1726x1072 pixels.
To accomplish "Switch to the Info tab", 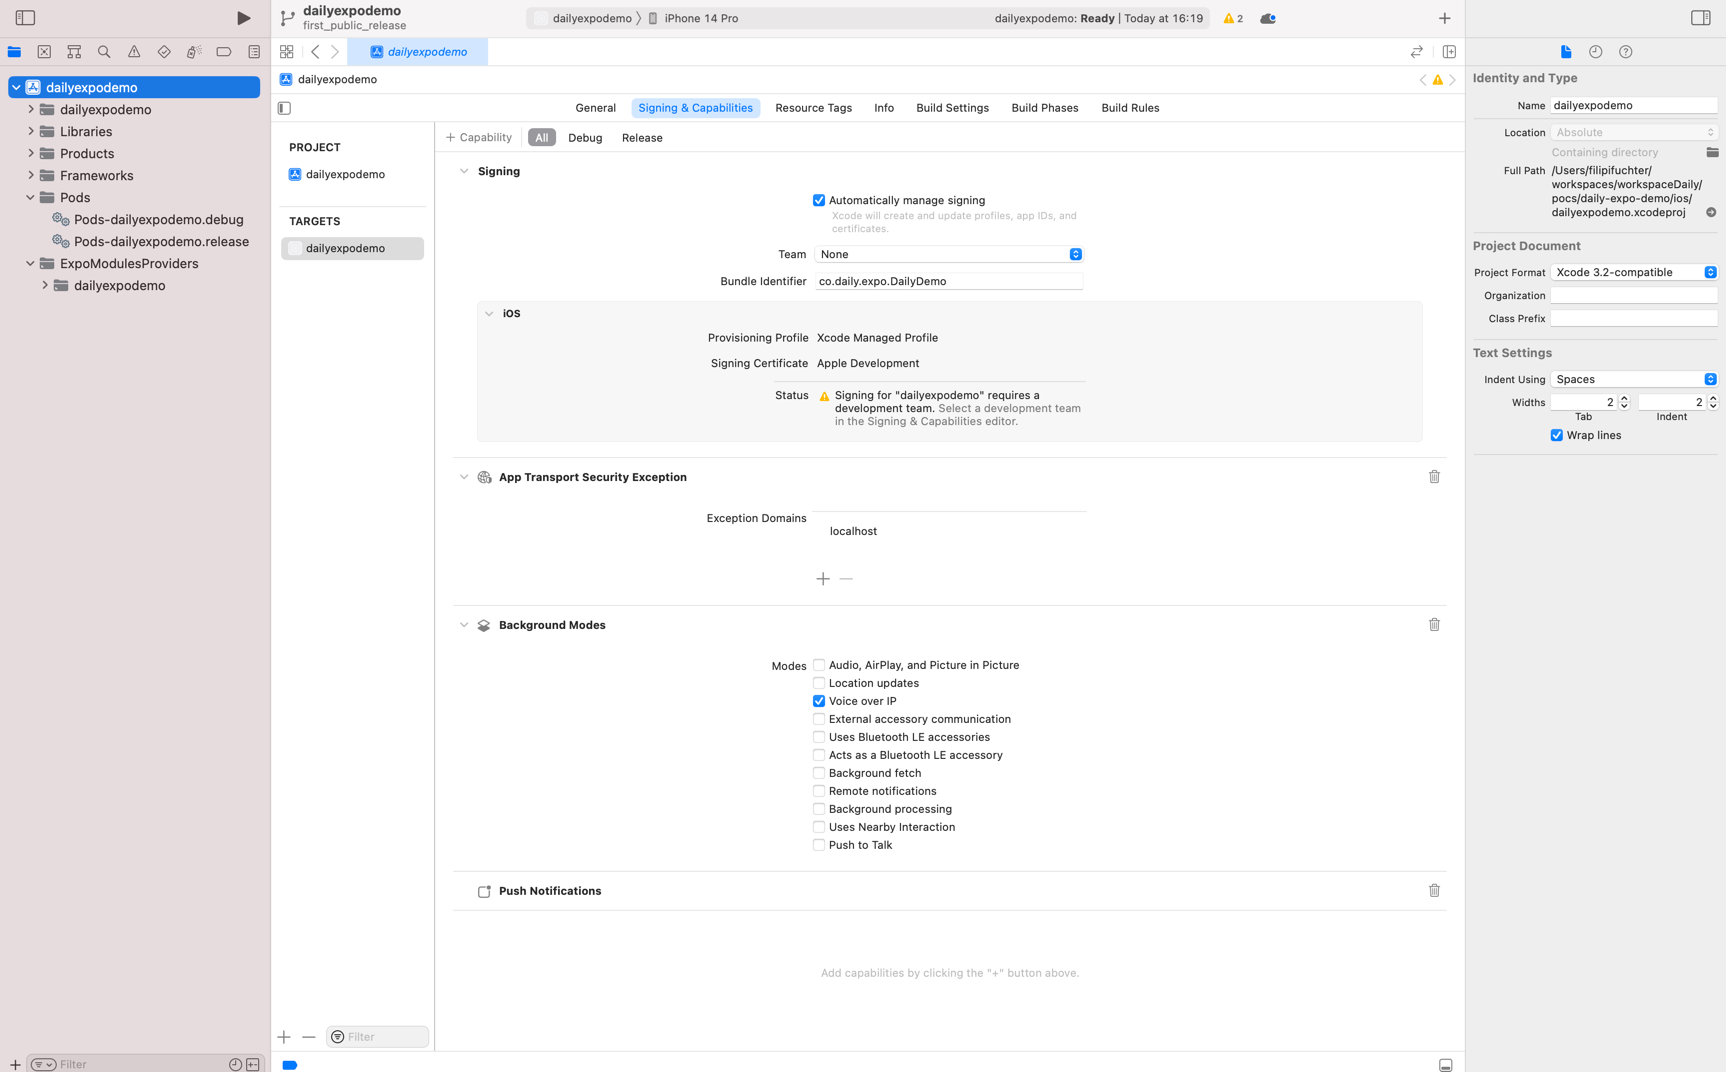I will (884, 108).
